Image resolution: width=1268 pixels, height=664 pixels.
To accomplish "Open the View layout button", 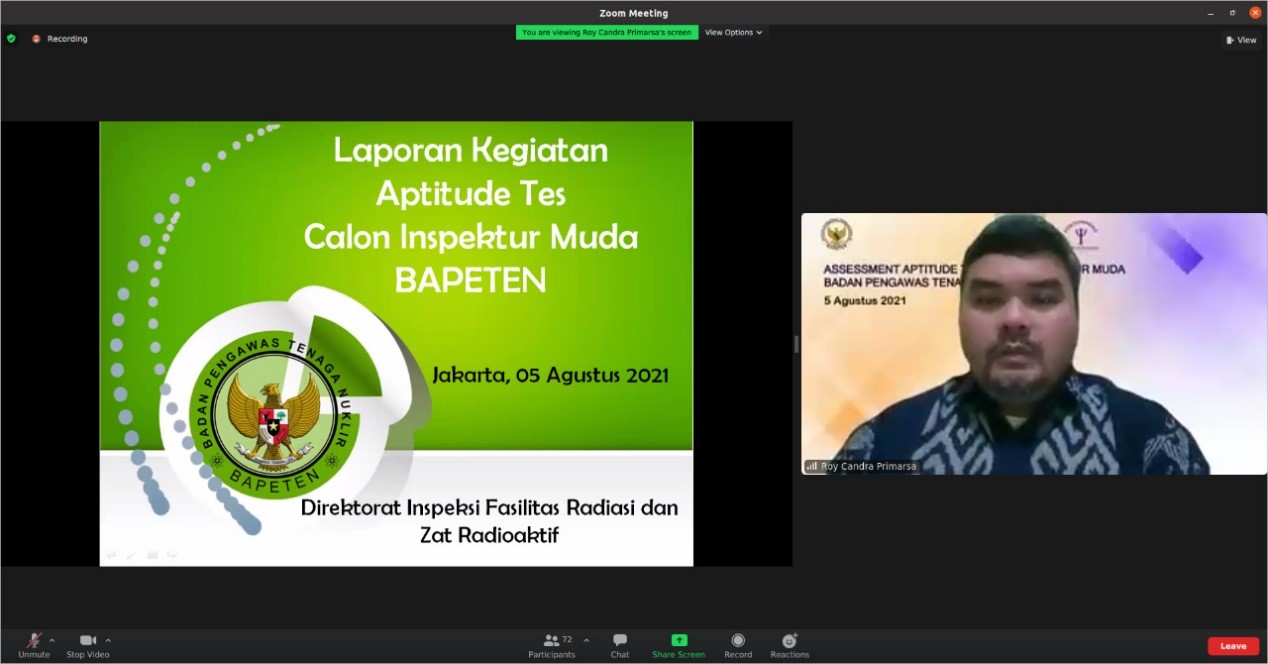I will click(1241, 40).
